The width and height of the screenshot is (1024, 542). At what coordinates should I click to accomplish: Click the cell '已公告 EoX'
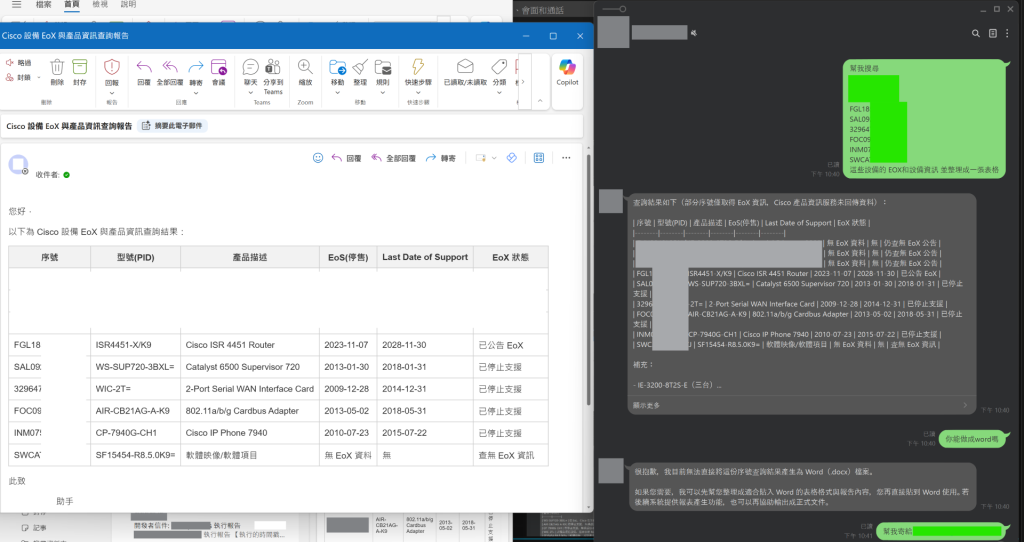501,345
